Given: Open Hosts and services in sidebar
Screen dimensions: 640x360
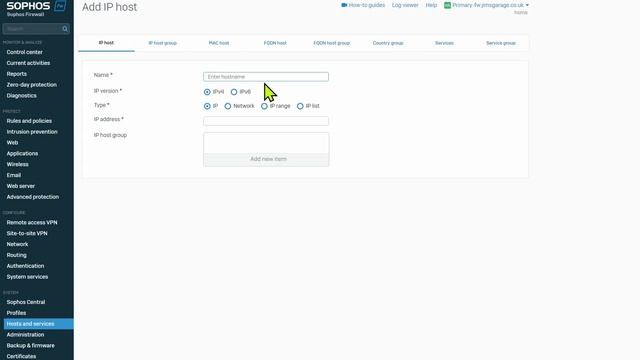Looking at the screenshot, I should [39, 324].
